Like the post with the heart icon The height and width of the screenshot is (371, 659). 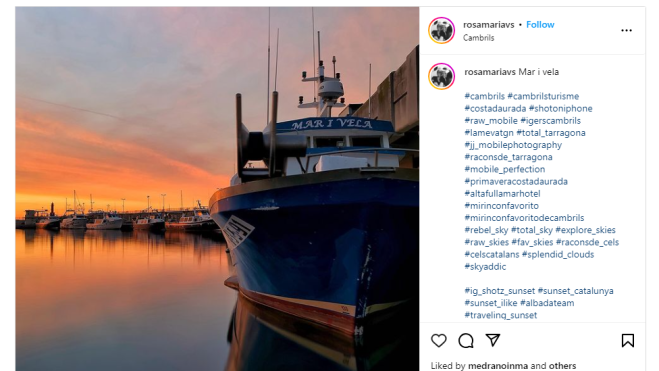click(x=438, y=340)
